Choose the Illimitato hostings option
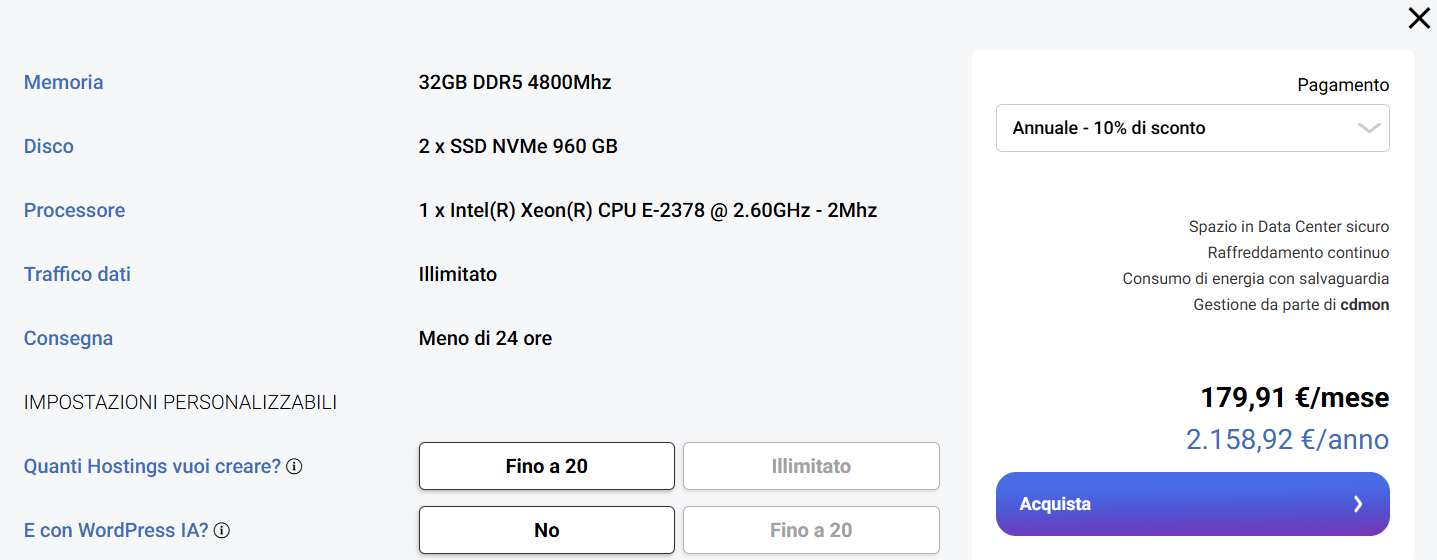The width and height of the screenshot is (1437, 560). (x=811, y=466)
